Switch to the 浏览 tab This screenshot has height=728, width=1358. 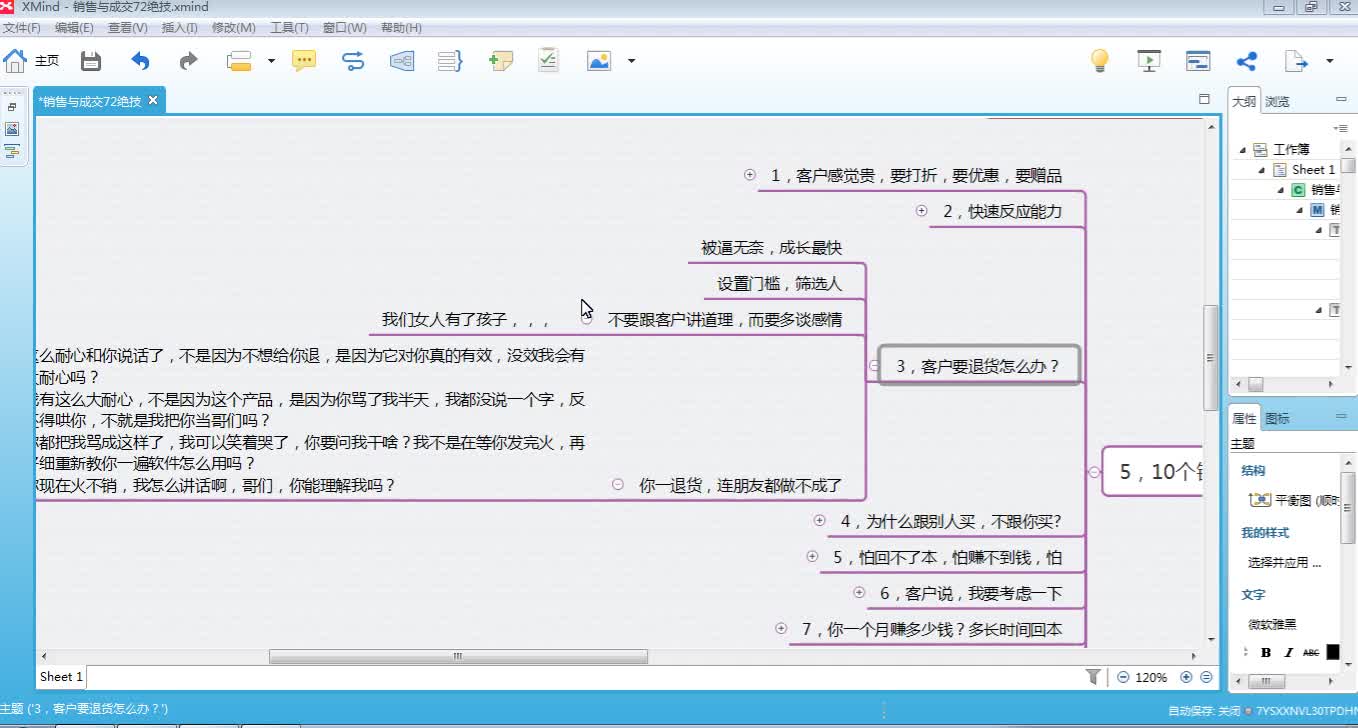tap(1277, 101)
